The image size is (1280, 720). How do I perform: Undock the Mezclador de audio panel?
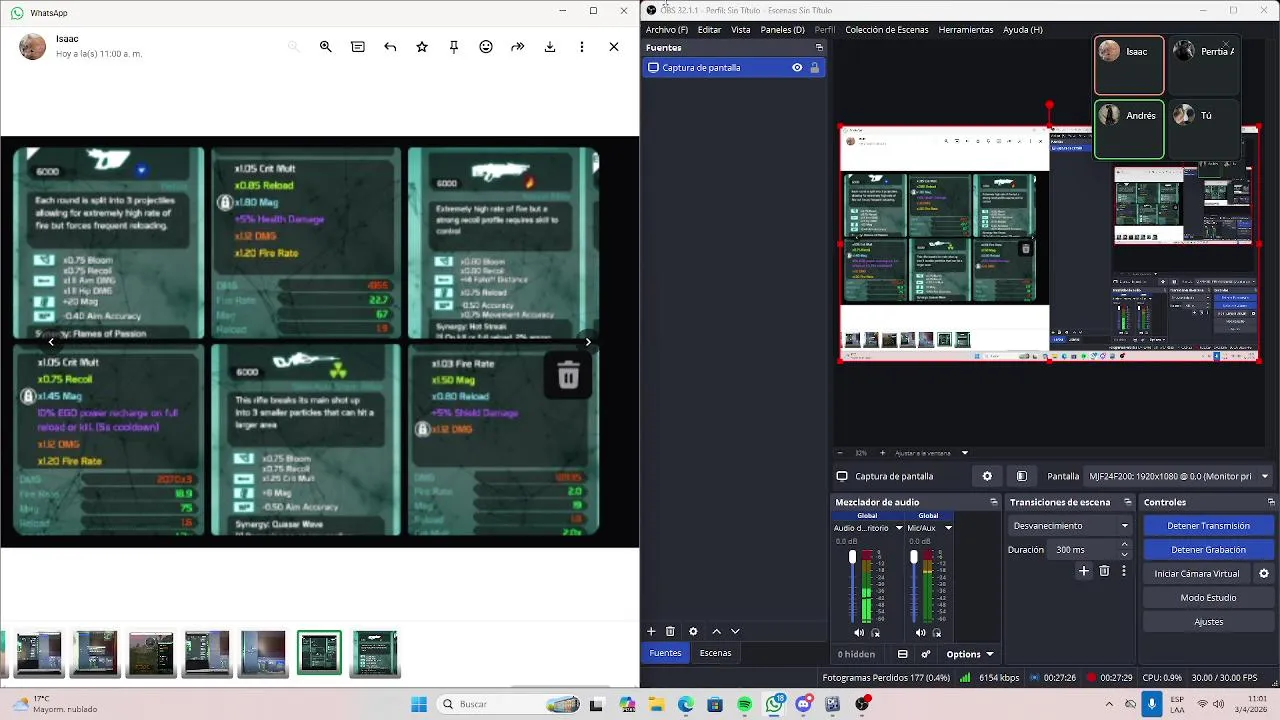tap(993, 502)
